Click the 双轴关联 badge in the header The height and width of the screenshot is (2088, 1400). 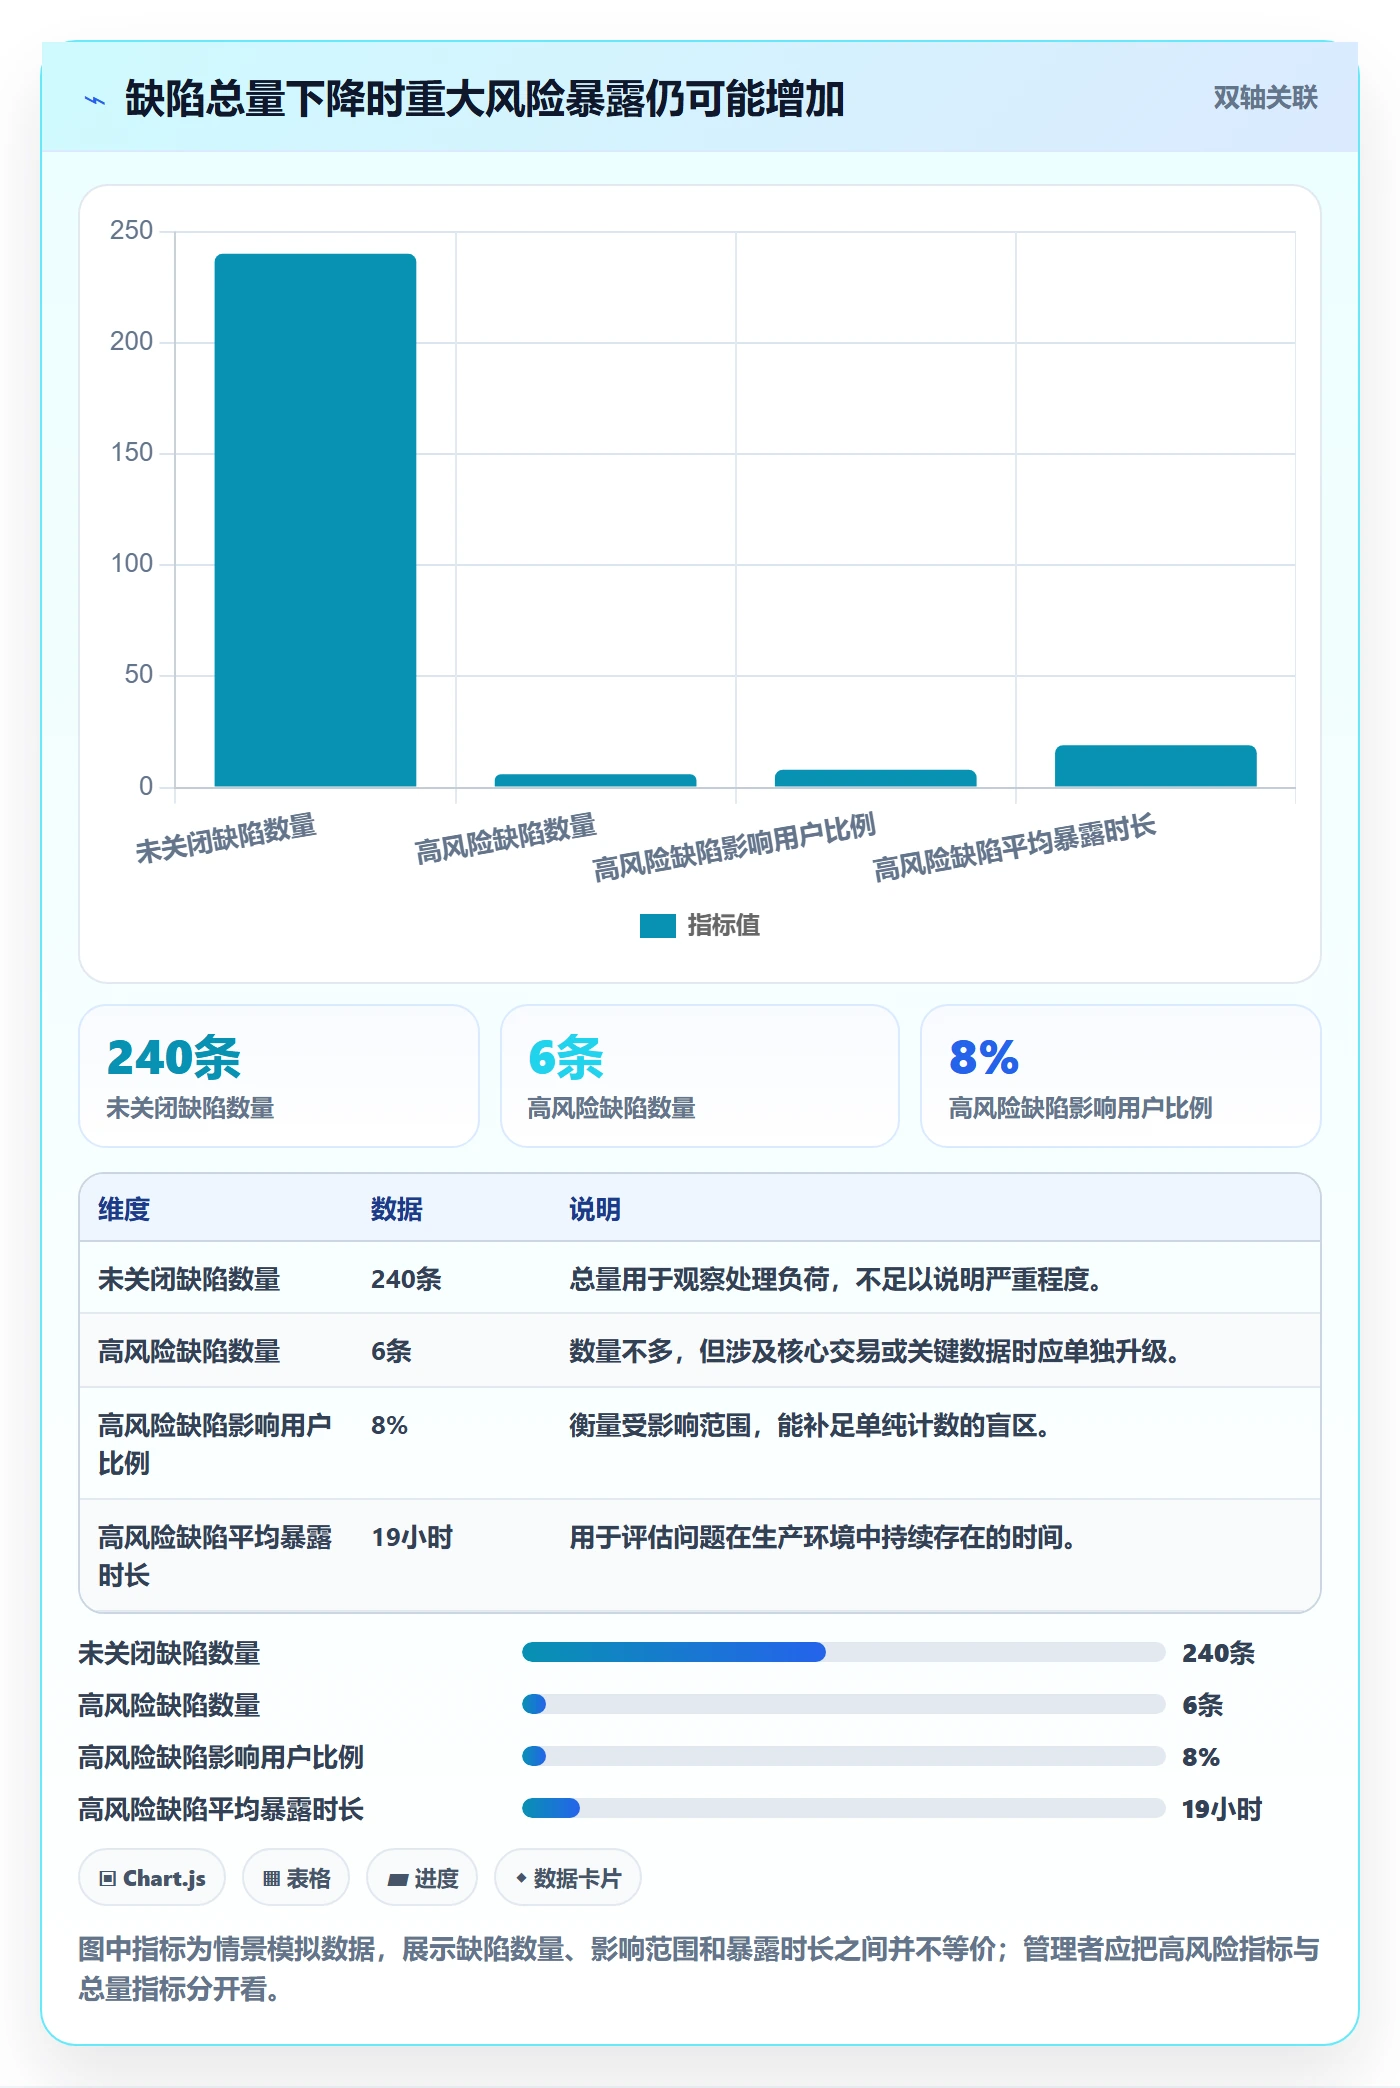point(1265,98)
